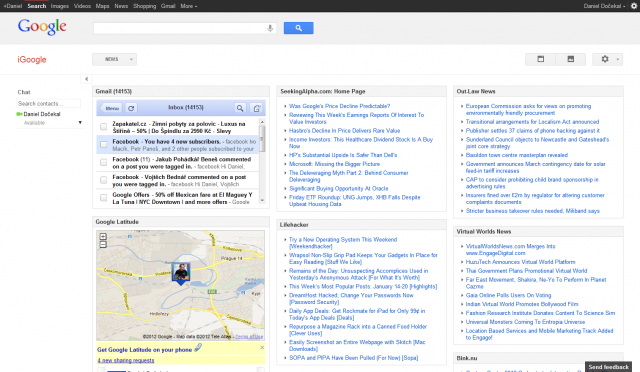Viewport: 640px width, 372px height.
Task: Click the blue search magnifier button
Action: click(298, 28)
